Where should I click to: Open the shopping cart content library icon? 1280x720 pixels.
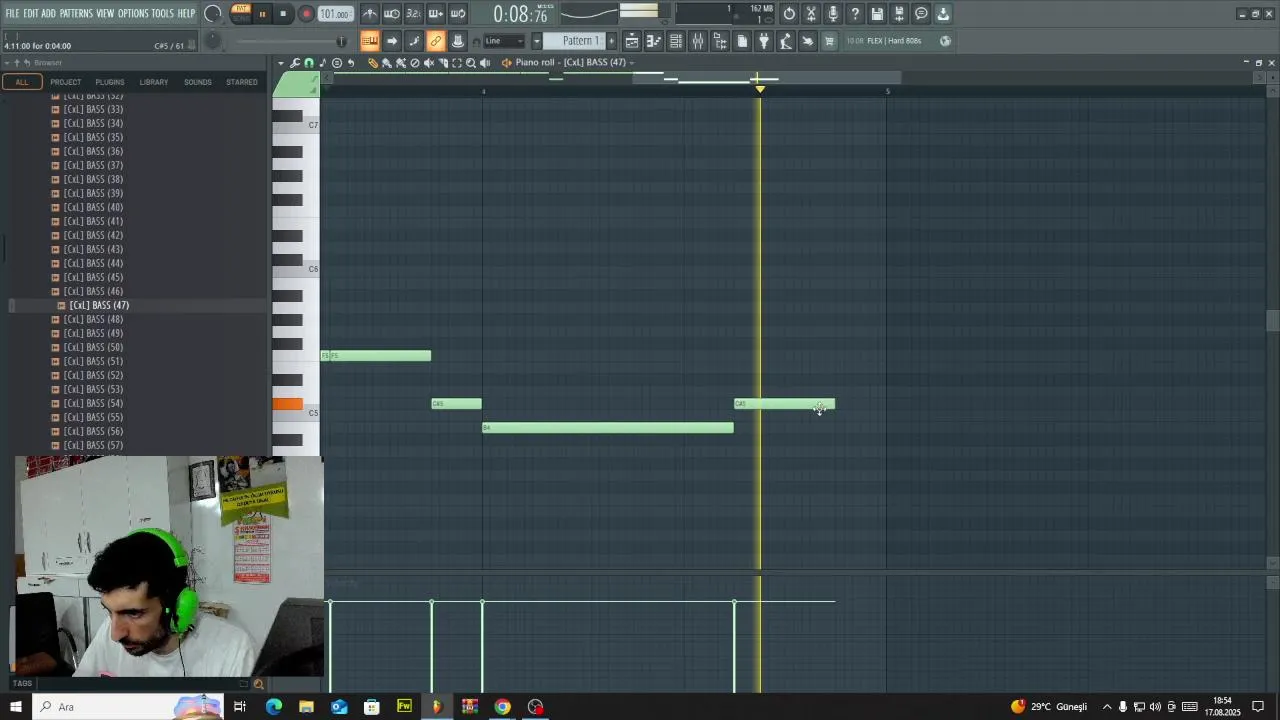point(829,41)
